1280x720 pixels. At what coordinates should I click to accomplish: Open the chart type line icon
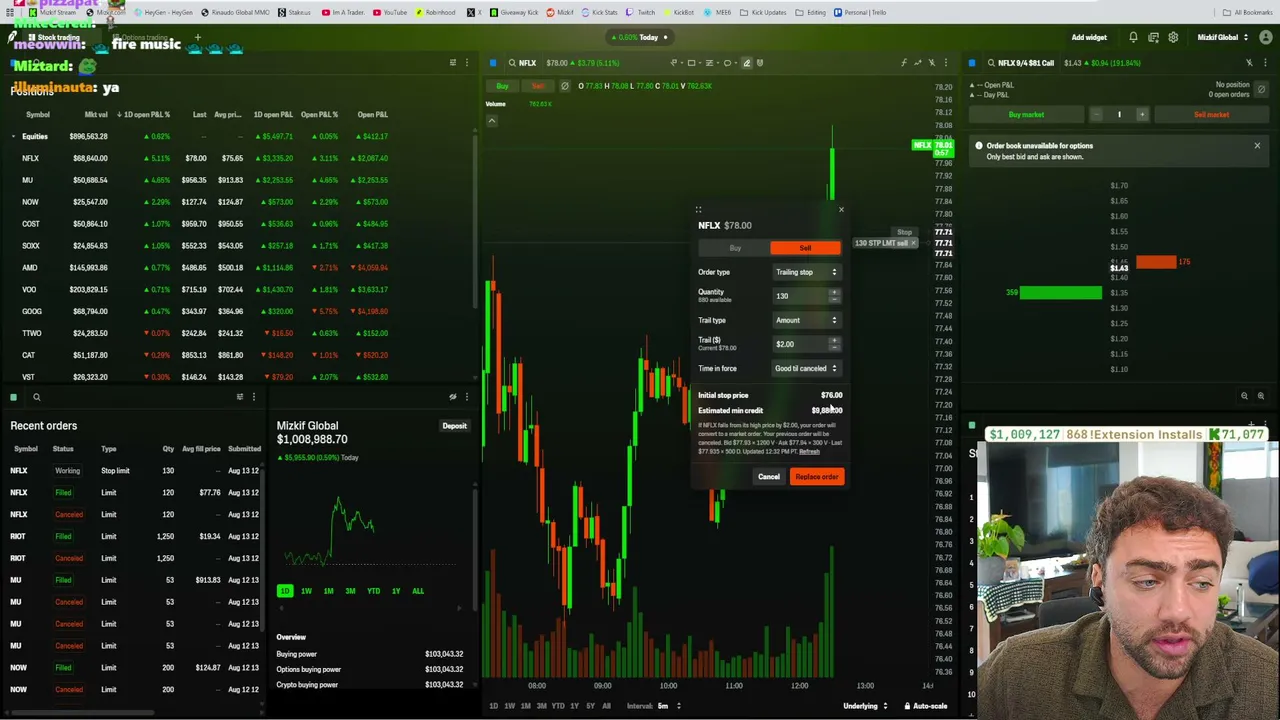pyautogui.click(x=917, y=63)
